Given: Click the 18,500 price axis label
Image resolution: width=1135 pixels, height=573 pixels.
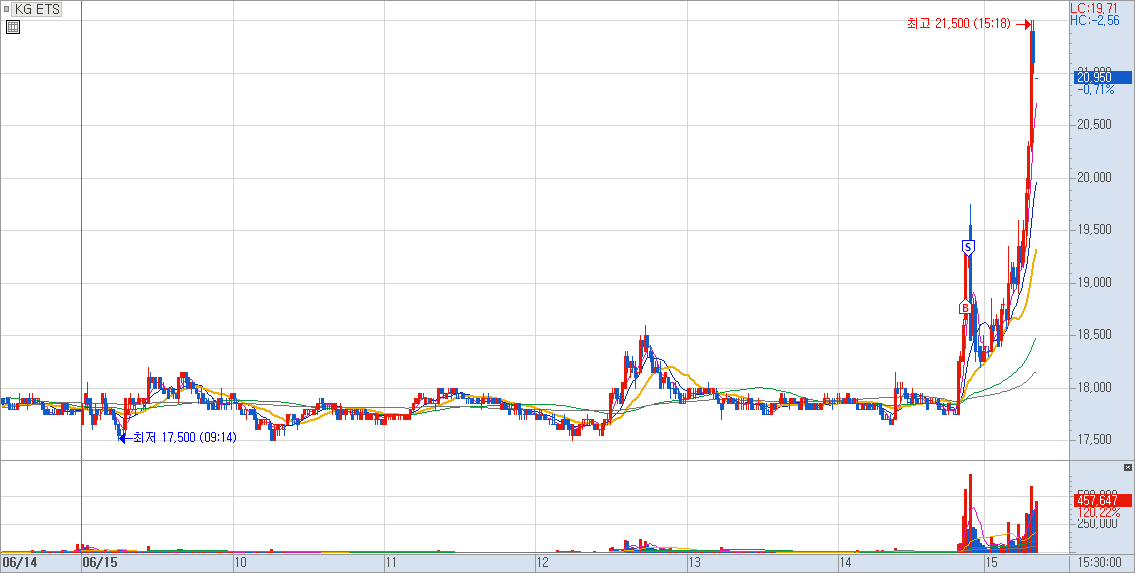Looking at the screenshot, I should tap(1094, 334).
